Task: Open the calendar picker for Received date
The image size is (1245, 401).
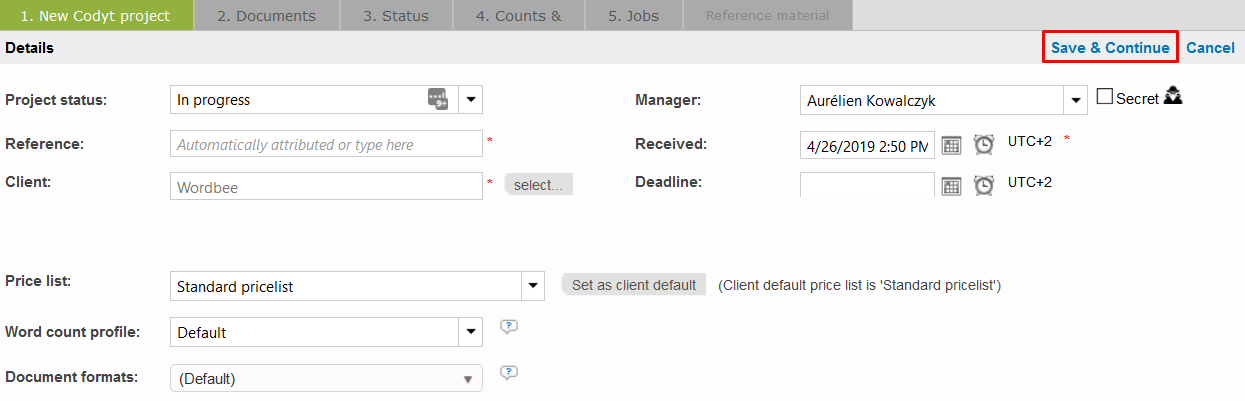Action: pyautogui.click(x=951, y=145)
